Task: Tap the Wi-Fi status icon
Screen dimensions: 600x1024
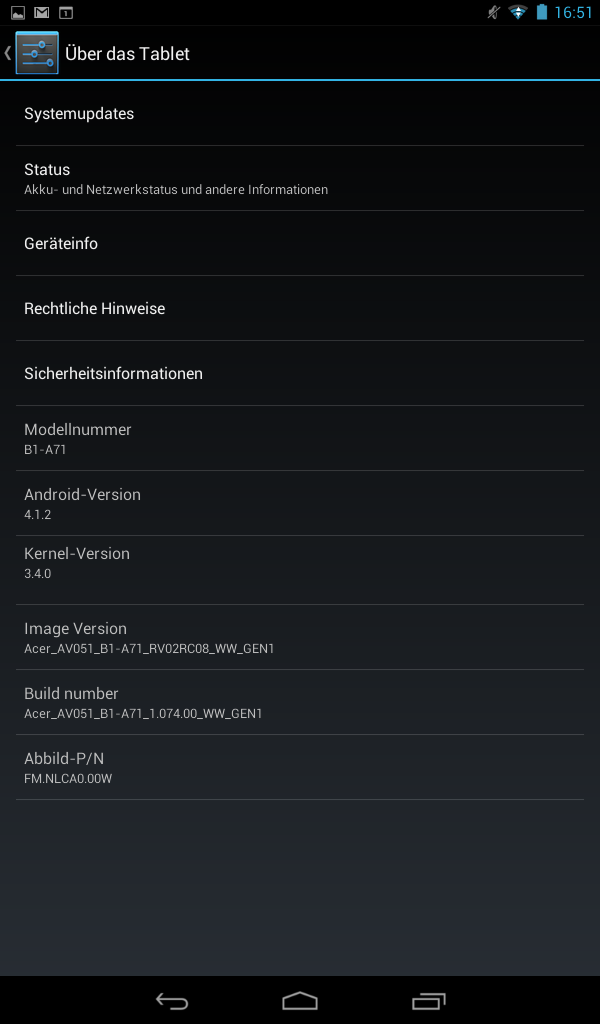Action: [518, 12]
